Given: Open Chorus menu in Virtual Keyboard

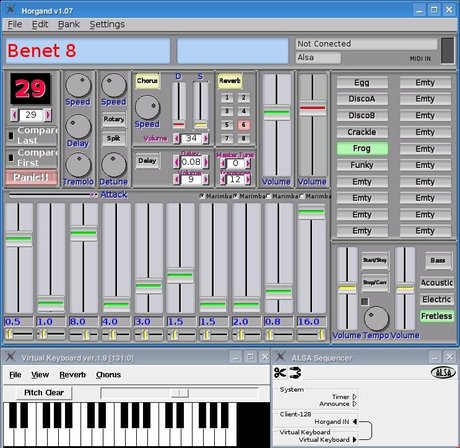Looking at the screenshot, I should coord(108,375).
